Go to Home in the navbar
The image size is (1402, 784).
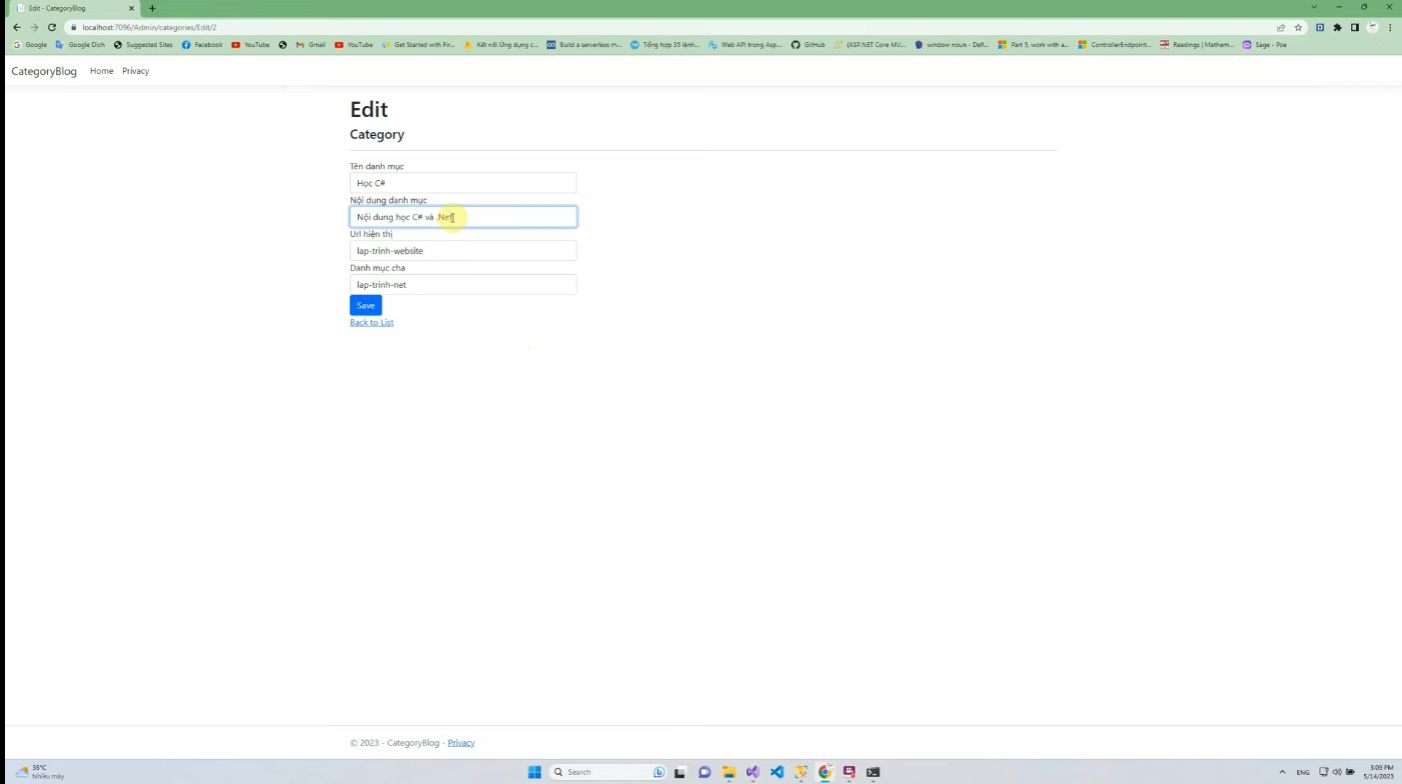coord(101,71)
